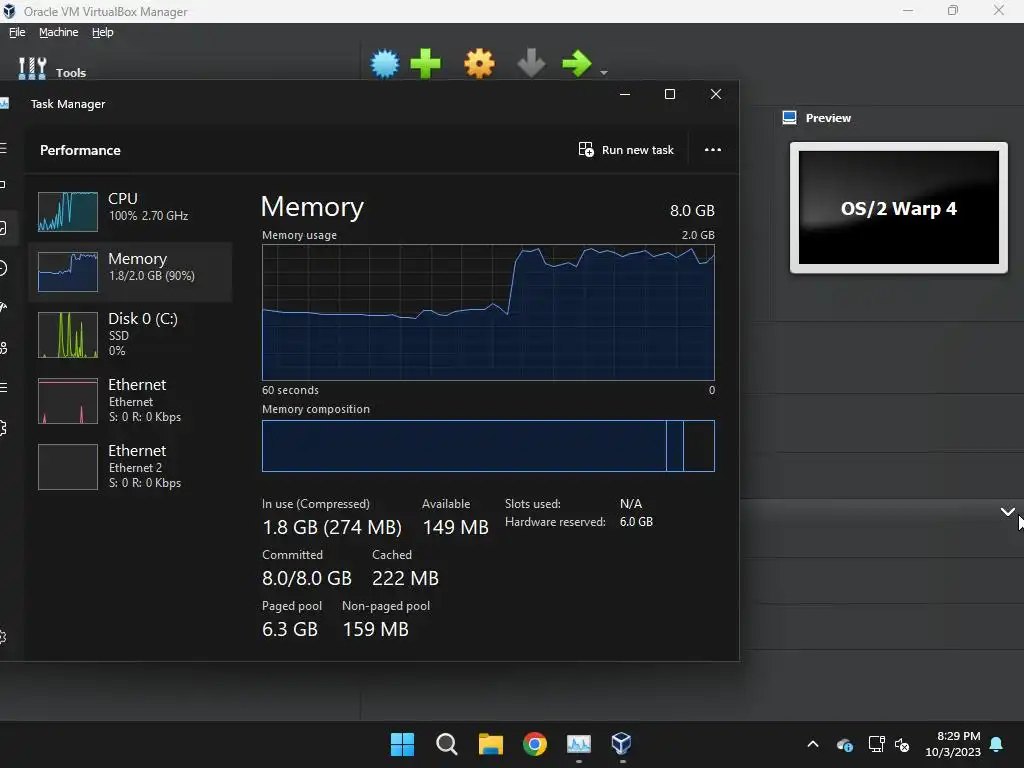Click the Available value 149 MB
Viewport: 1024px width, 768px height.
[x=456, y=527]
